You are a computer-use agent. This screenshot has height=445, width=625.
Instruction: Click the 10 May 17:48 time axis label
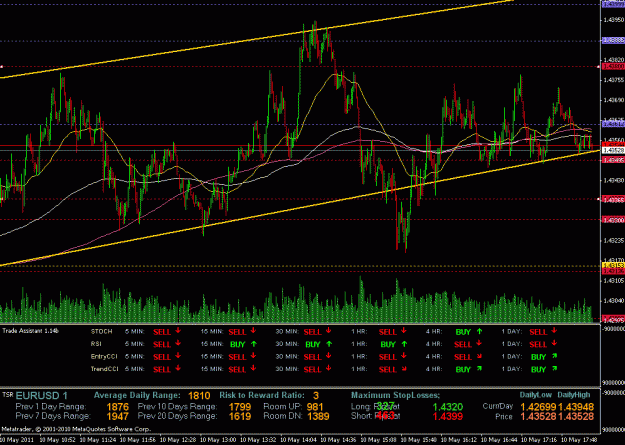click(x=577, y=439)
